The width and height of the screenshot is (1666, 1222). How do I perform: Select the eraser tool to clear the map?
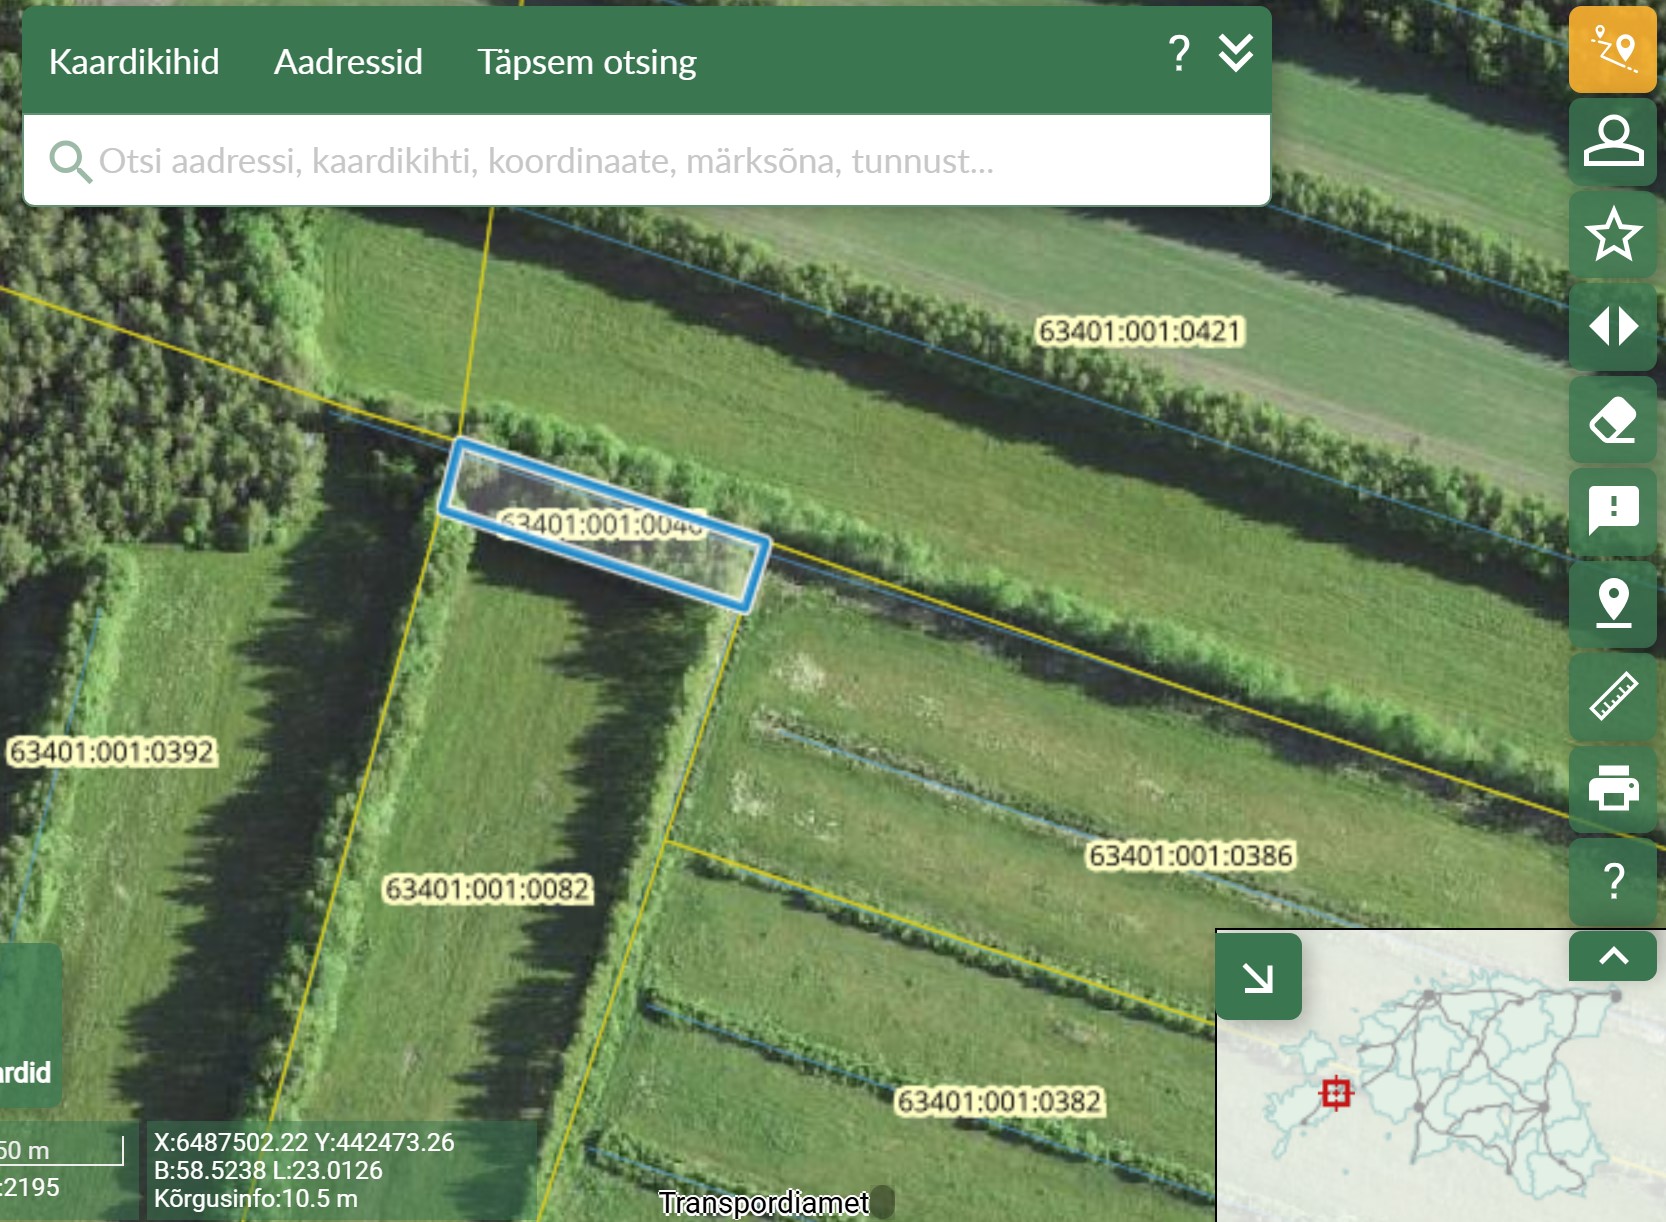pos(1612,419)
